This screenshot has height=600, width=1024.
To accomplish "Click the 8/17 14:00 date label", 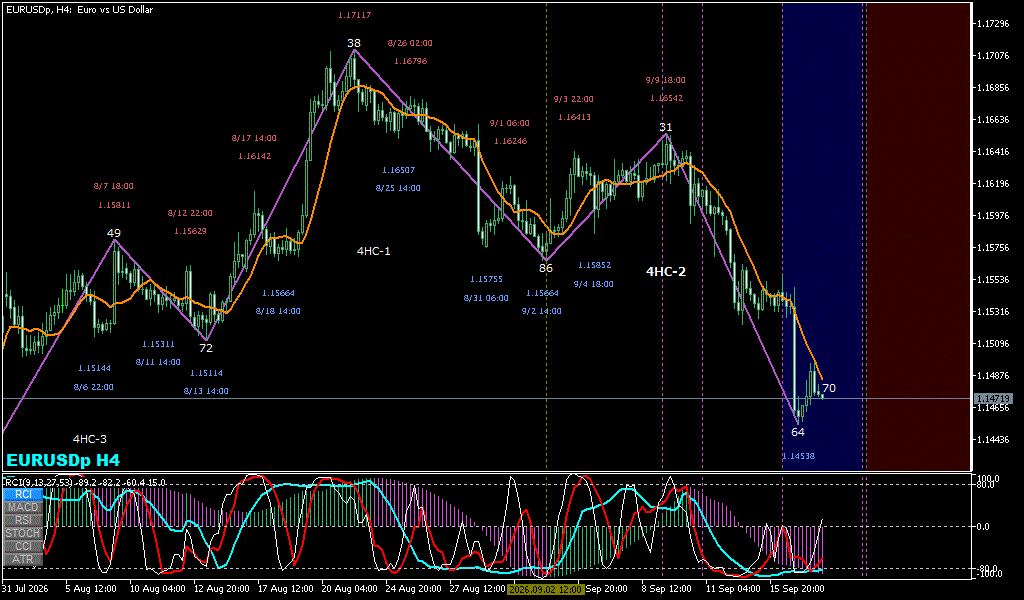I will pos(254,138).
